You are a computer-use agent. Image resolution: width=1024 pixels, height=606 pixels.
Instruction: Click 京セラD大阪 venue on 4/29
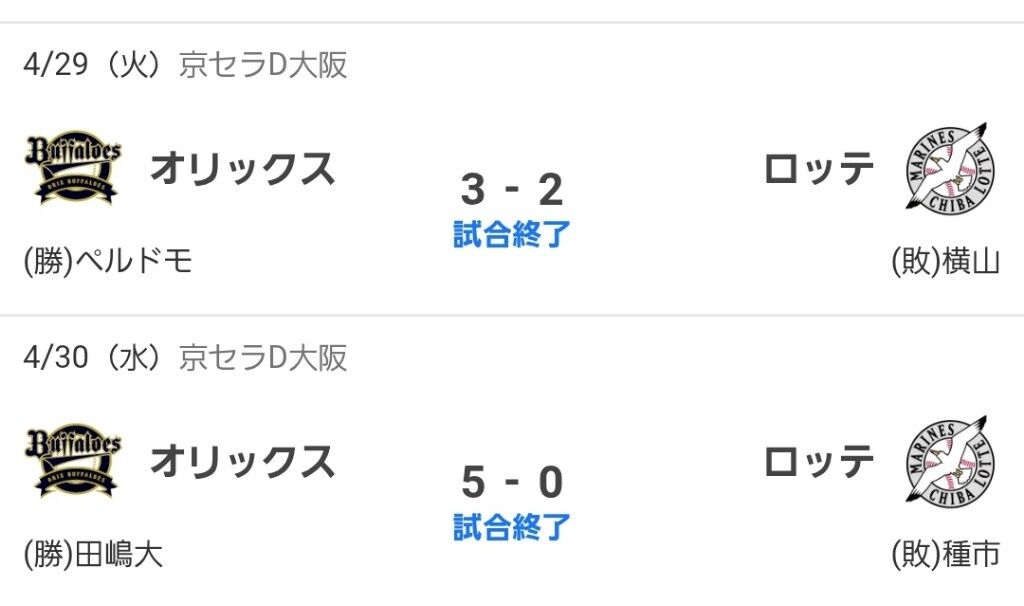(263, 65)
